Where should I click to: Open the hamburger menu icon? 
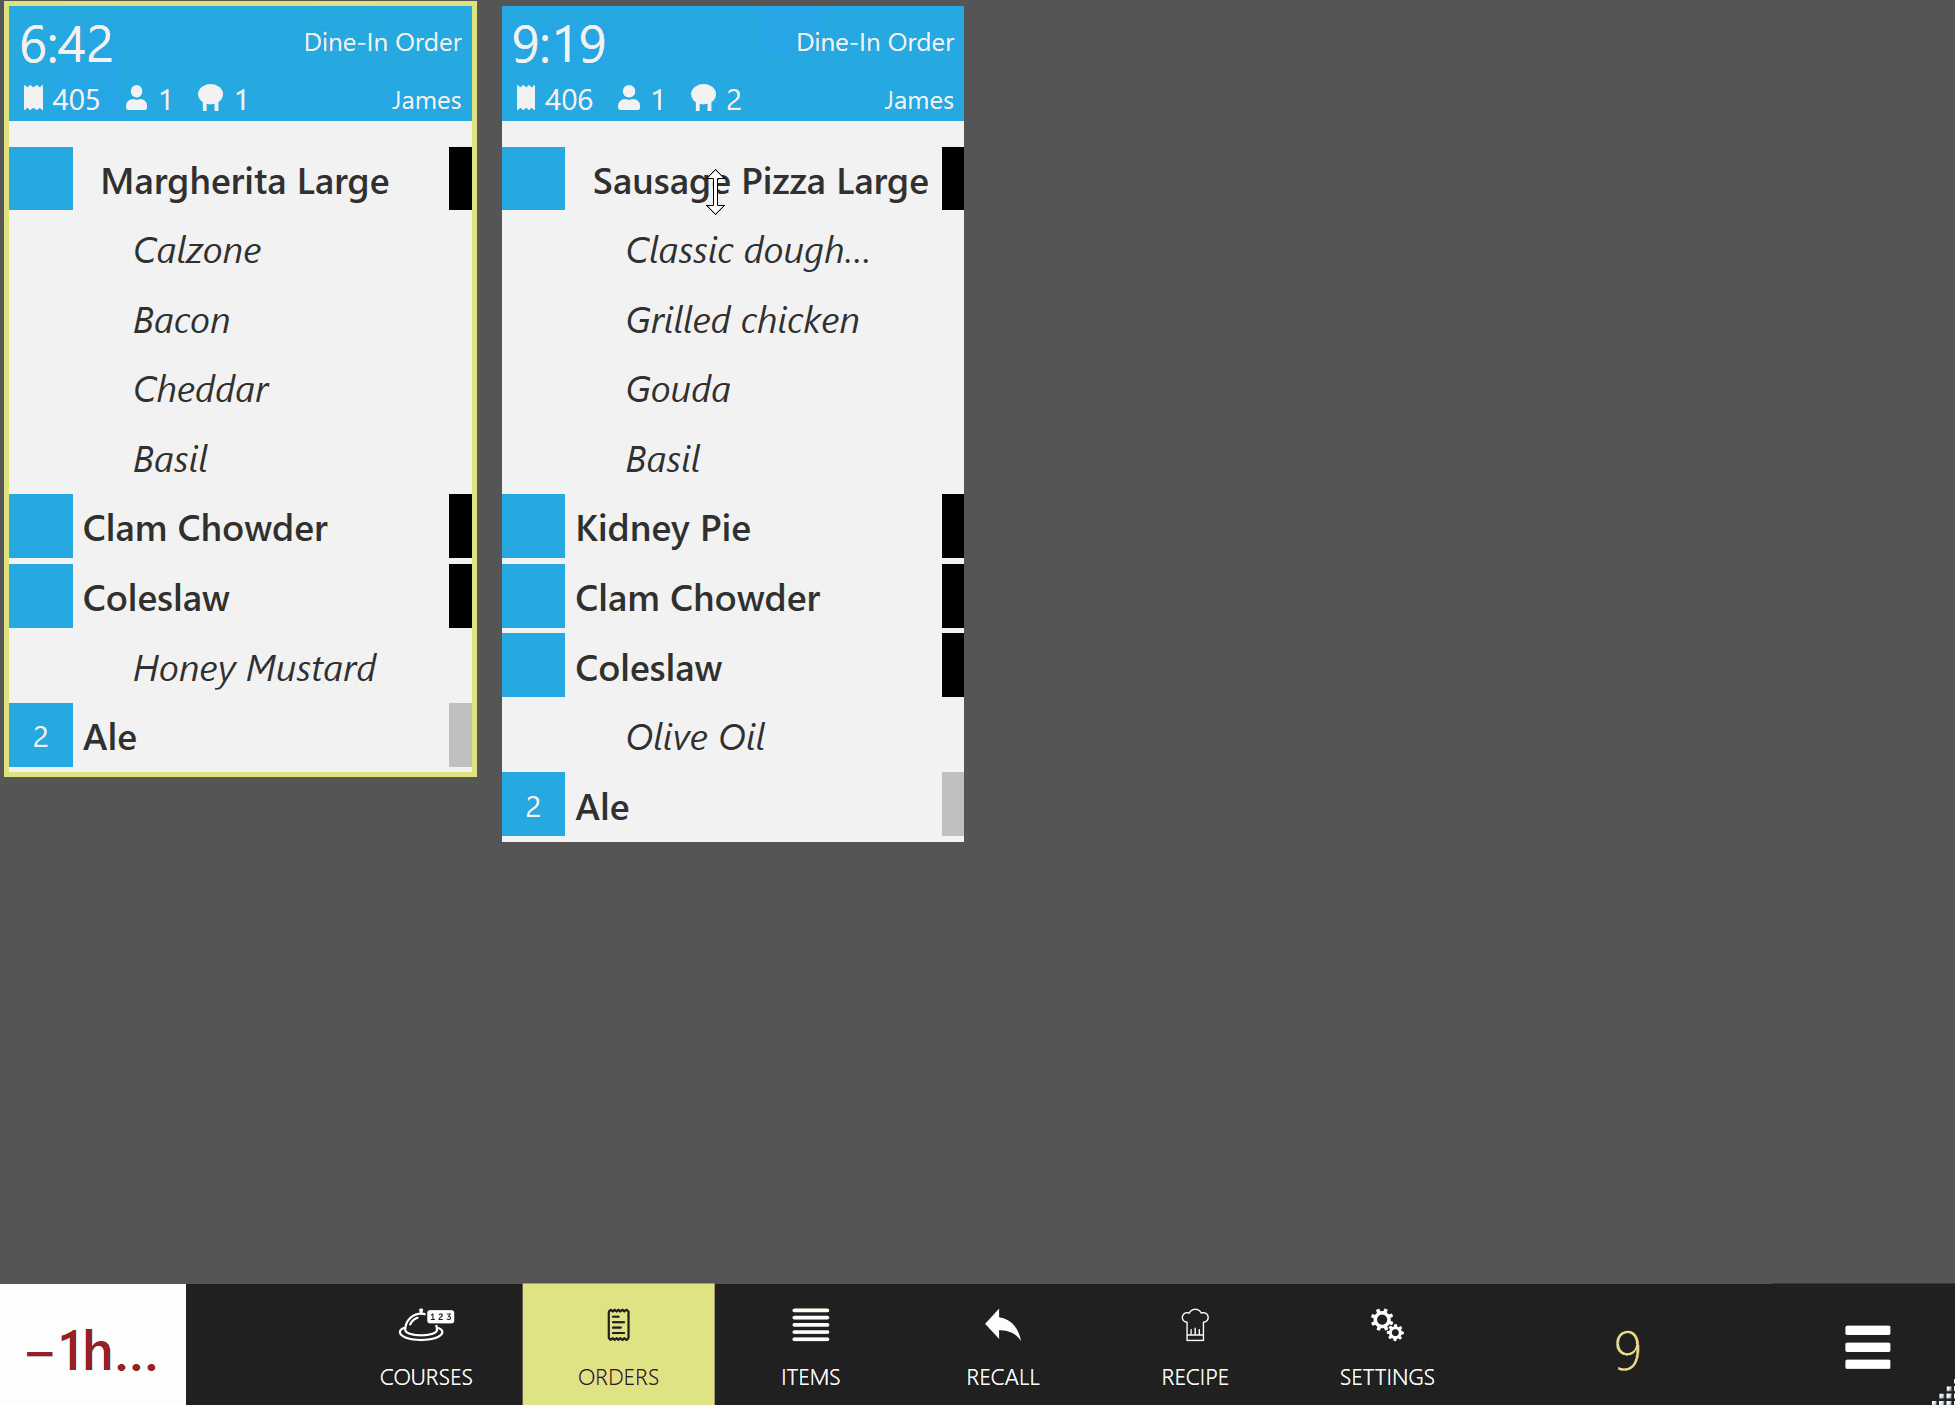click(x=1867, y=1347)
